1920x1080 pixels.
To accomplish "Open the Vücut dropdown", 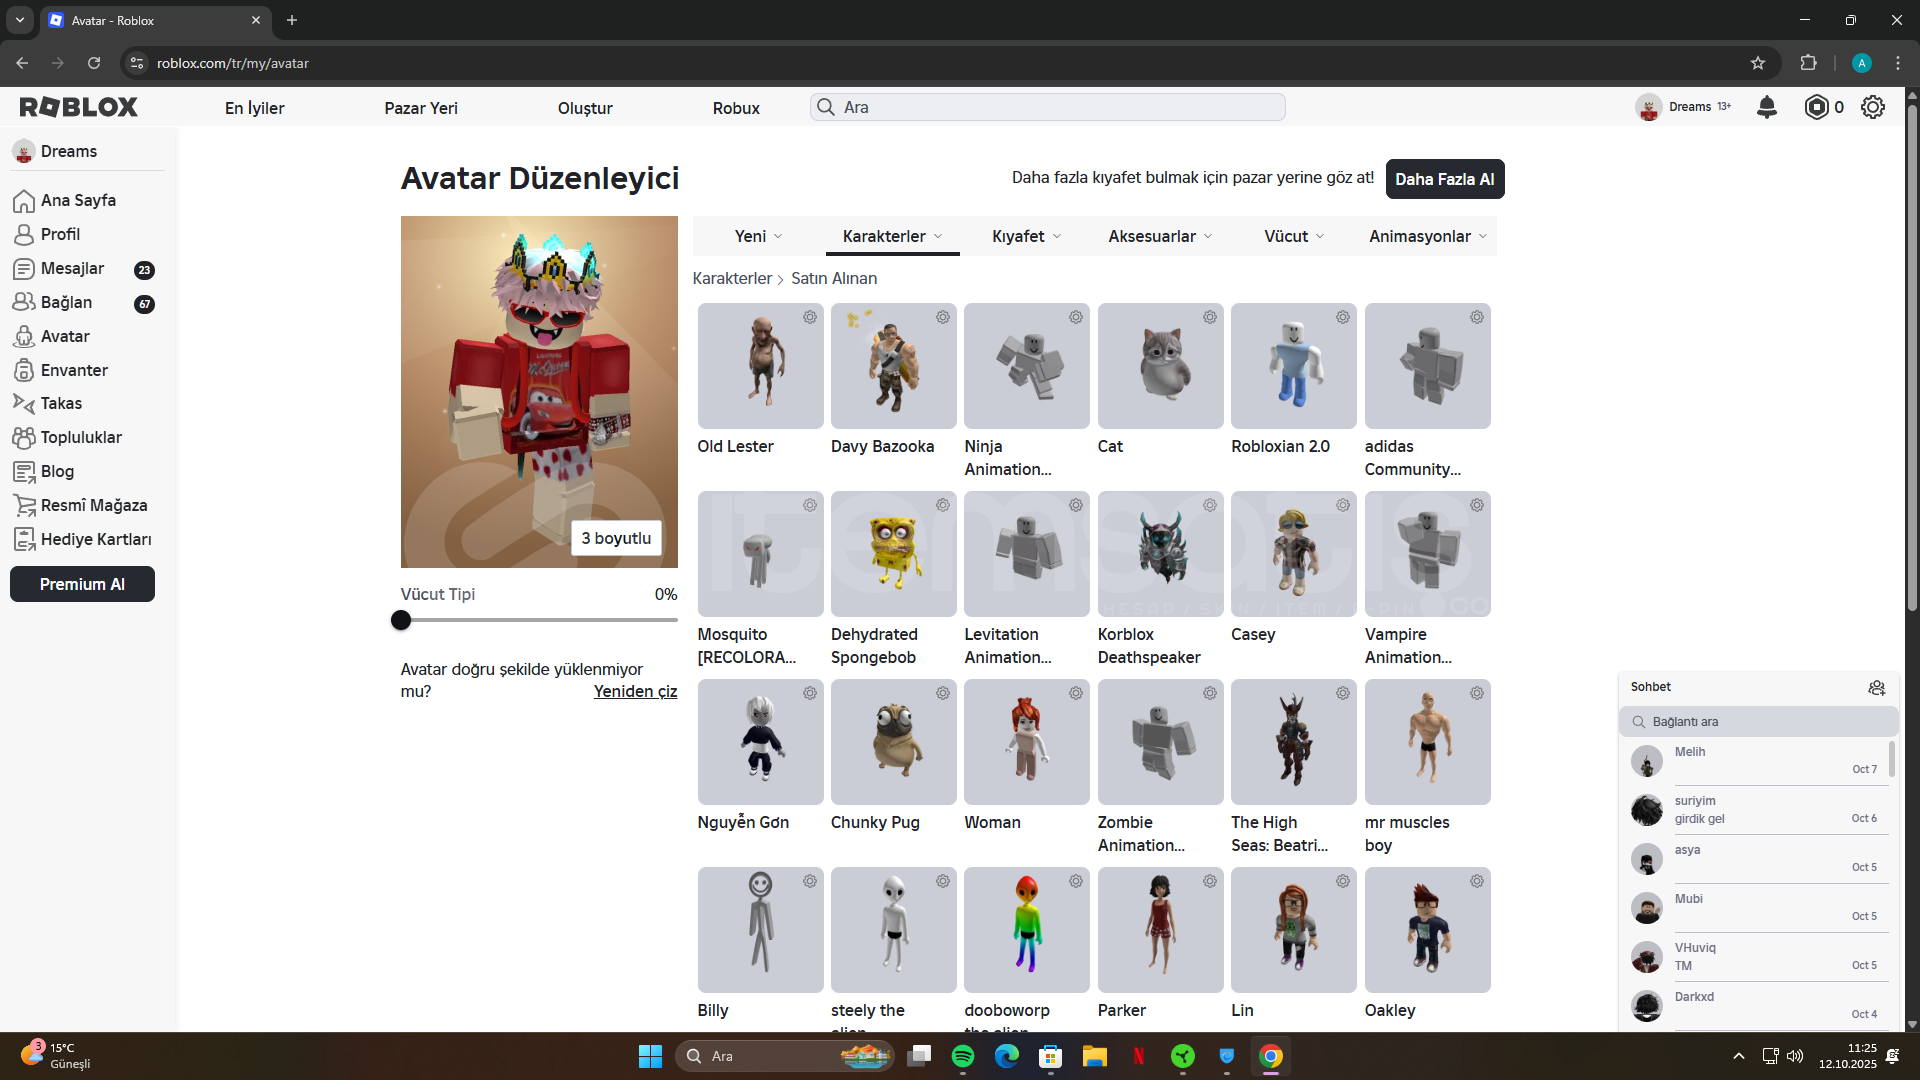I will (x=1293, y=236).
